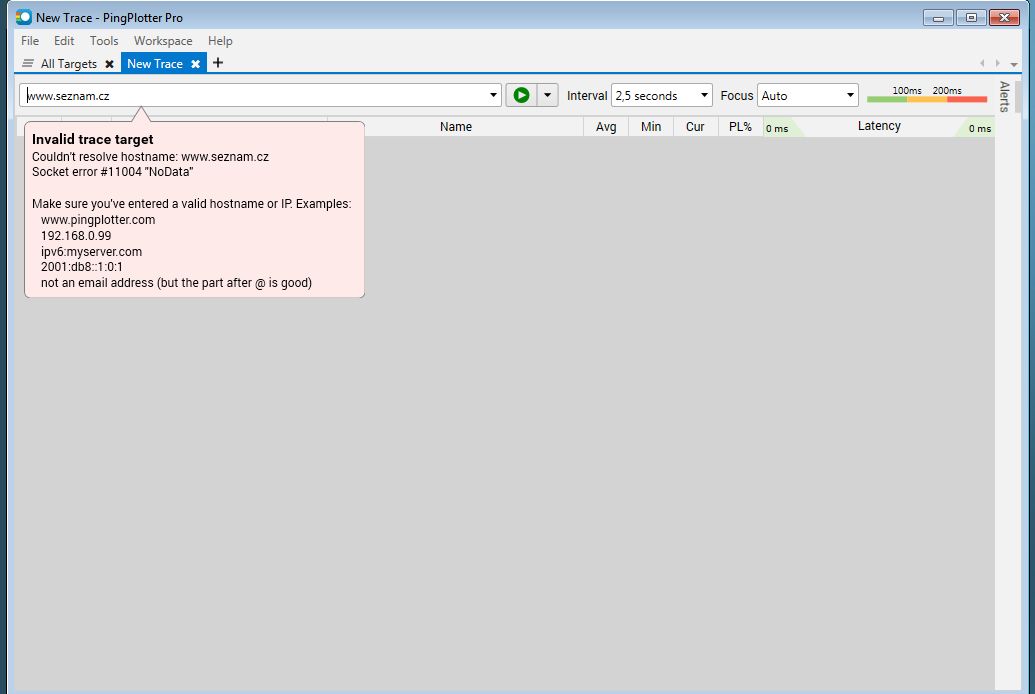
Task: Sort by the Name column header
Action: (x=455, y=126)
